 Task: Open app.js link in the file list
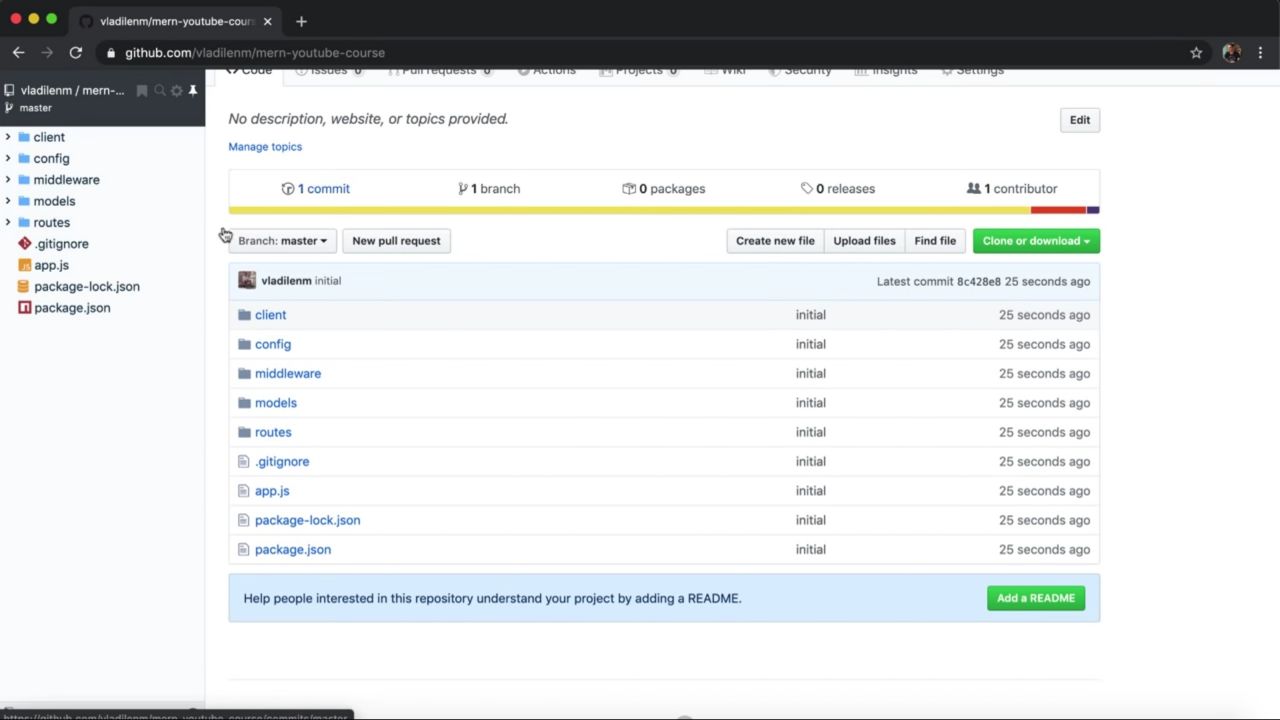272,491
